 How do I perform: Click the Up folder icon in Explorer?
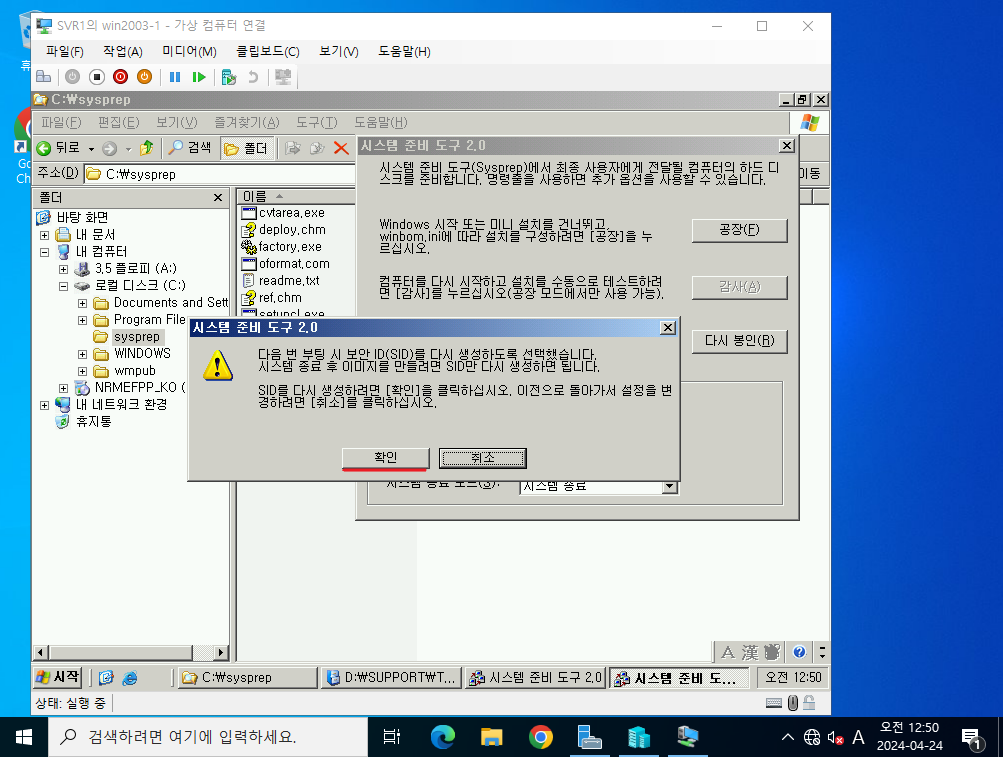pyautogui.click(x=146, y=148)
